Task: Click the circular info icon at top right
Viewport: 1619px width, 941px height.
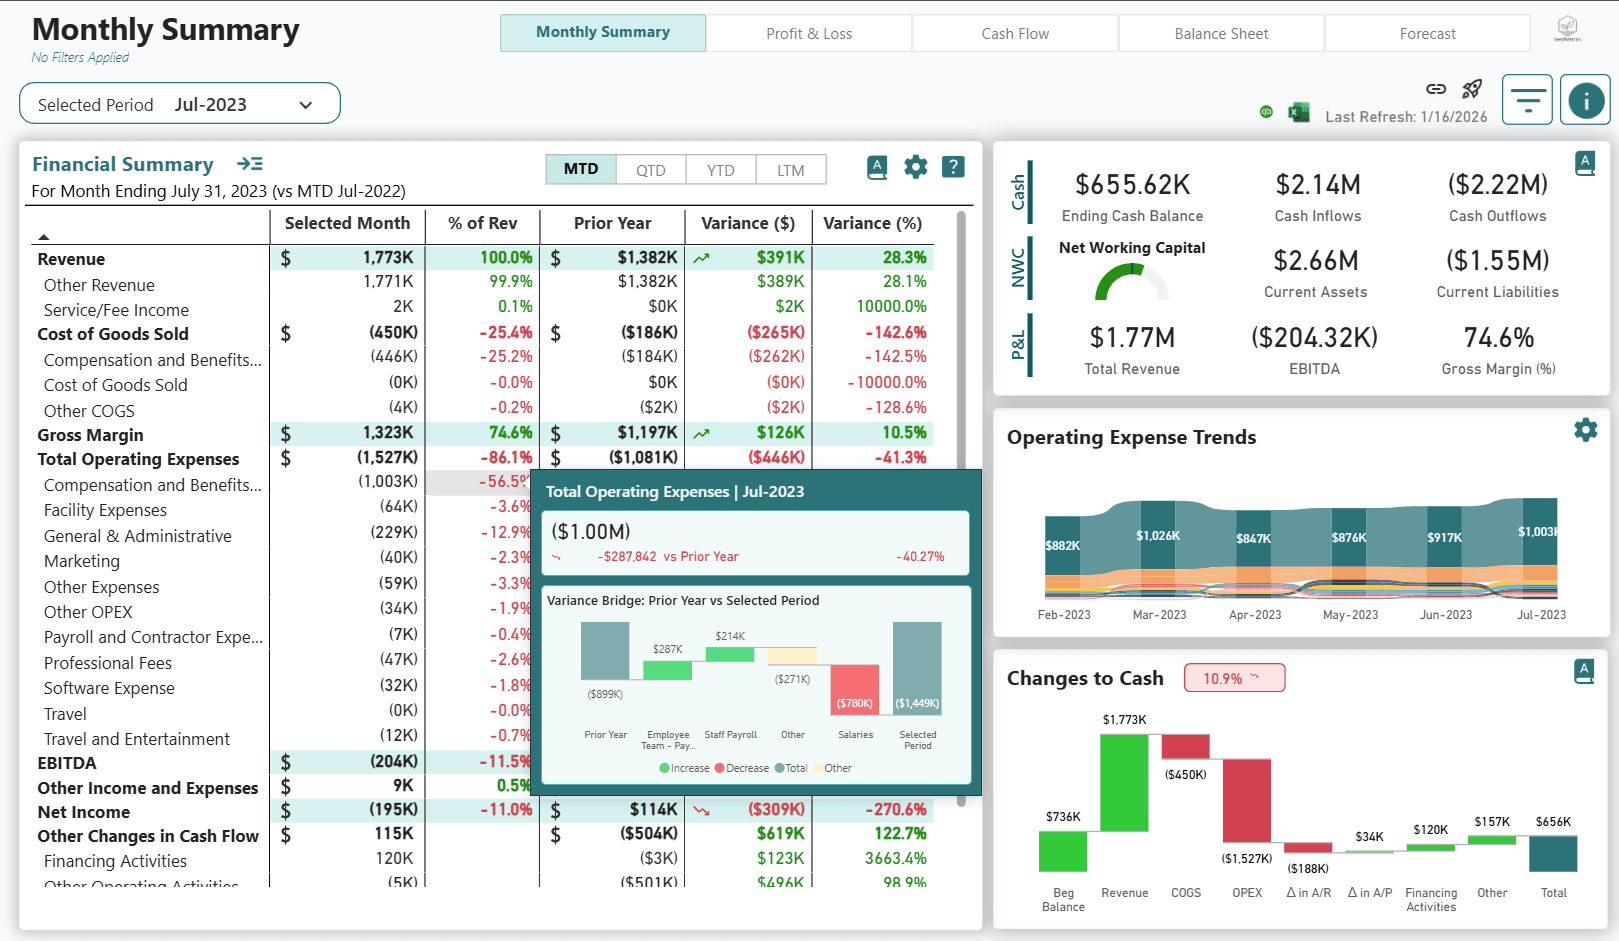Action: pos(1585,99)
